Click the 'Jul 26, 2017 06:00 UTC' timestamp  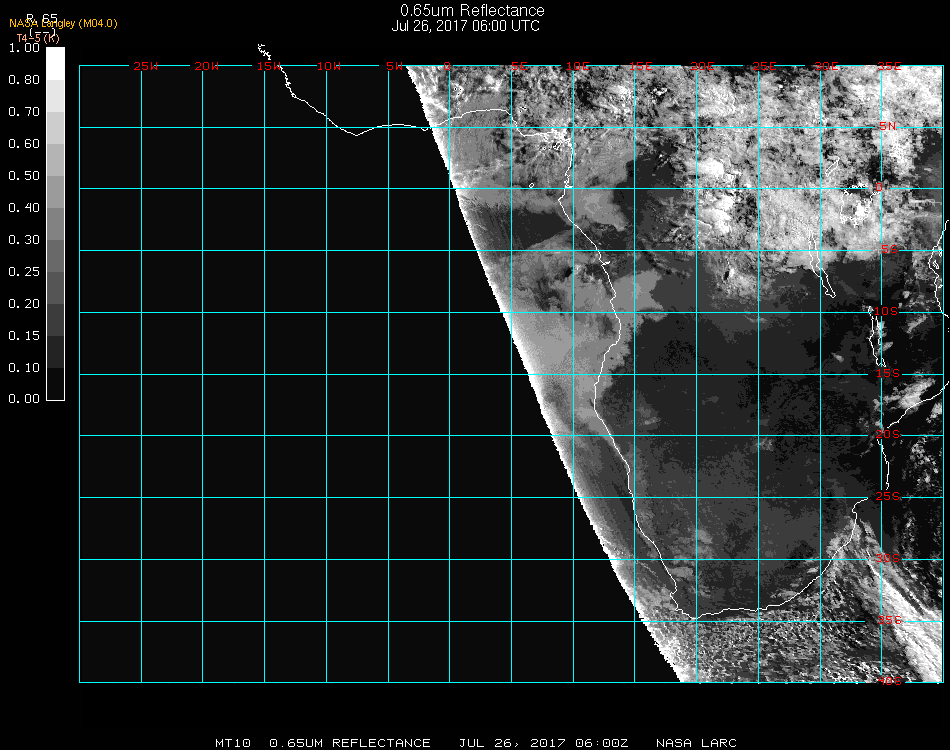point(466,26)
